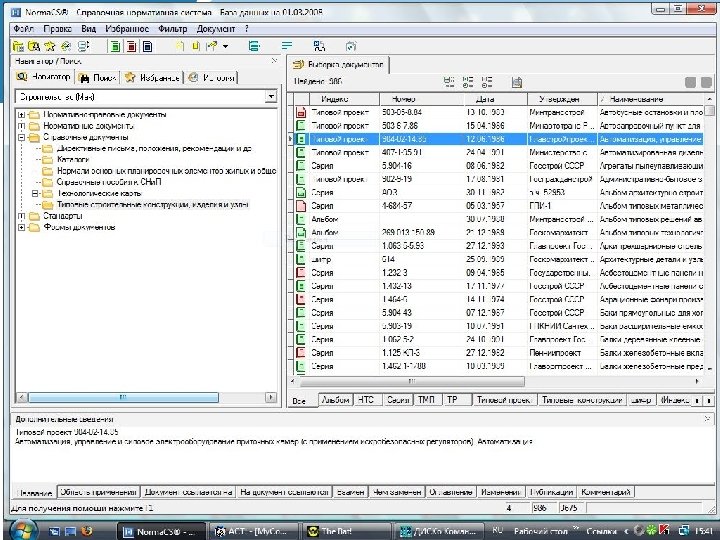Switch to the Избранное tab in navigator
The image size is (720, 540).
153,77
